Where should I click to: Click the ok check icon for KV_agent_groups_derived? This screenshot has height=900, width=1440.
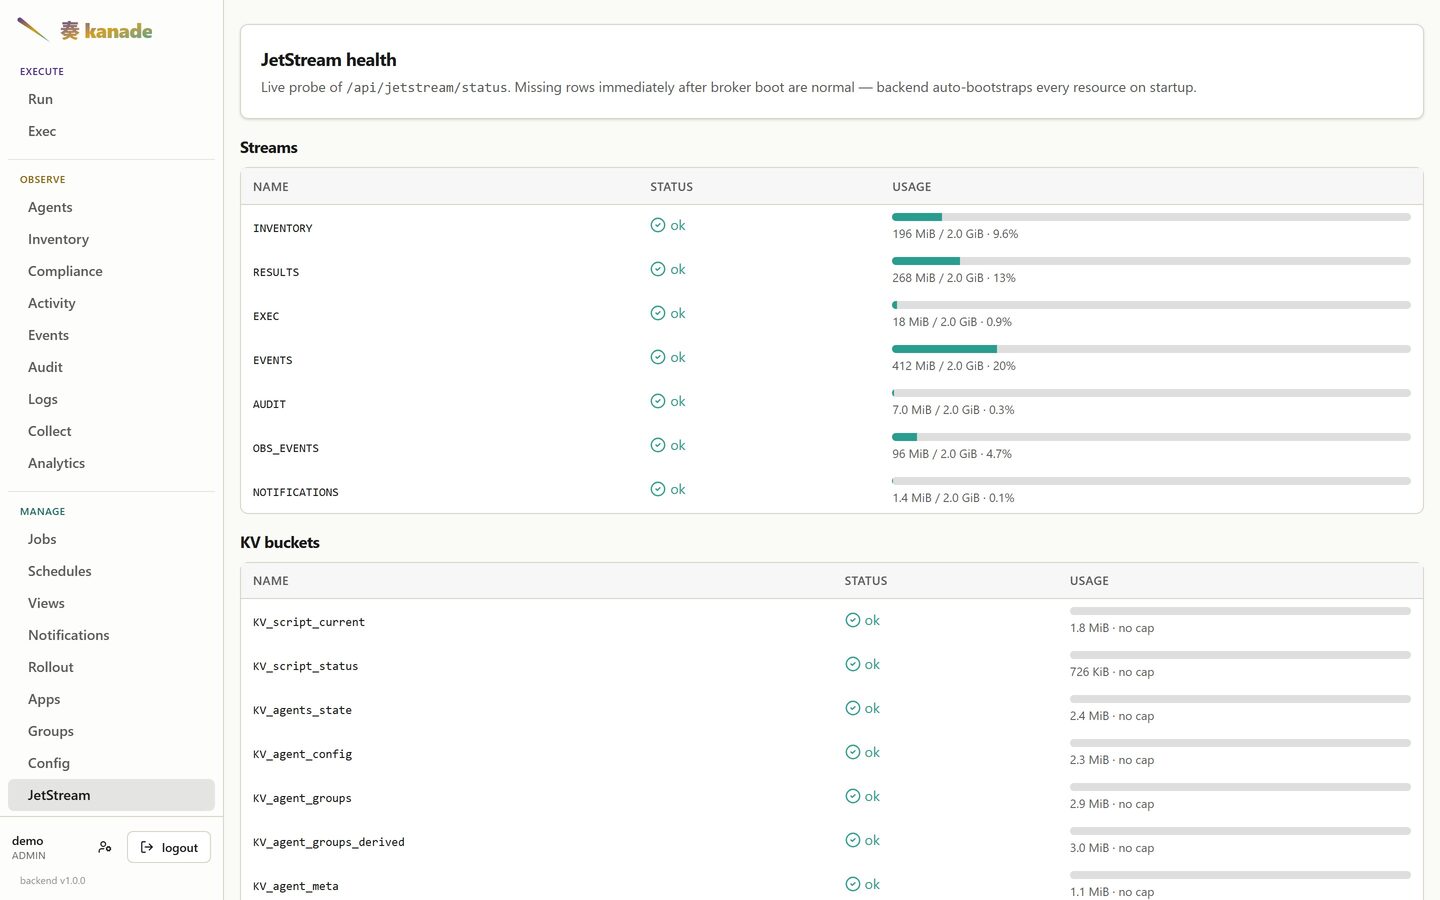[x=853, y=840]
